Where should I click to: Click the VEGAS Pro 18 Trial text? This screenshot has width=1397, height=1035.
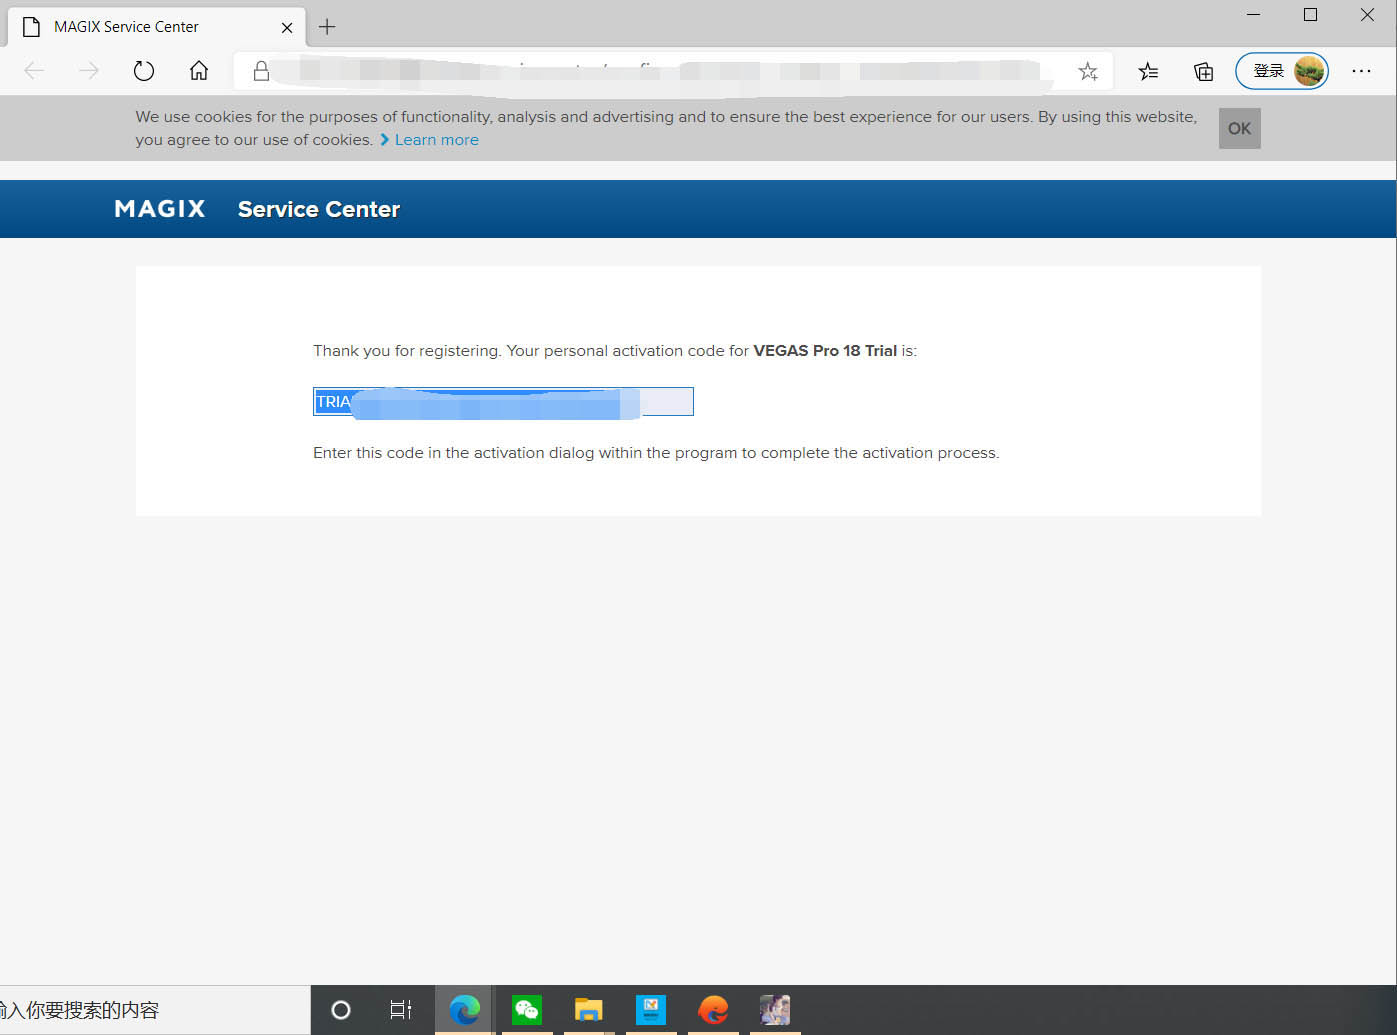click(825, 351)
